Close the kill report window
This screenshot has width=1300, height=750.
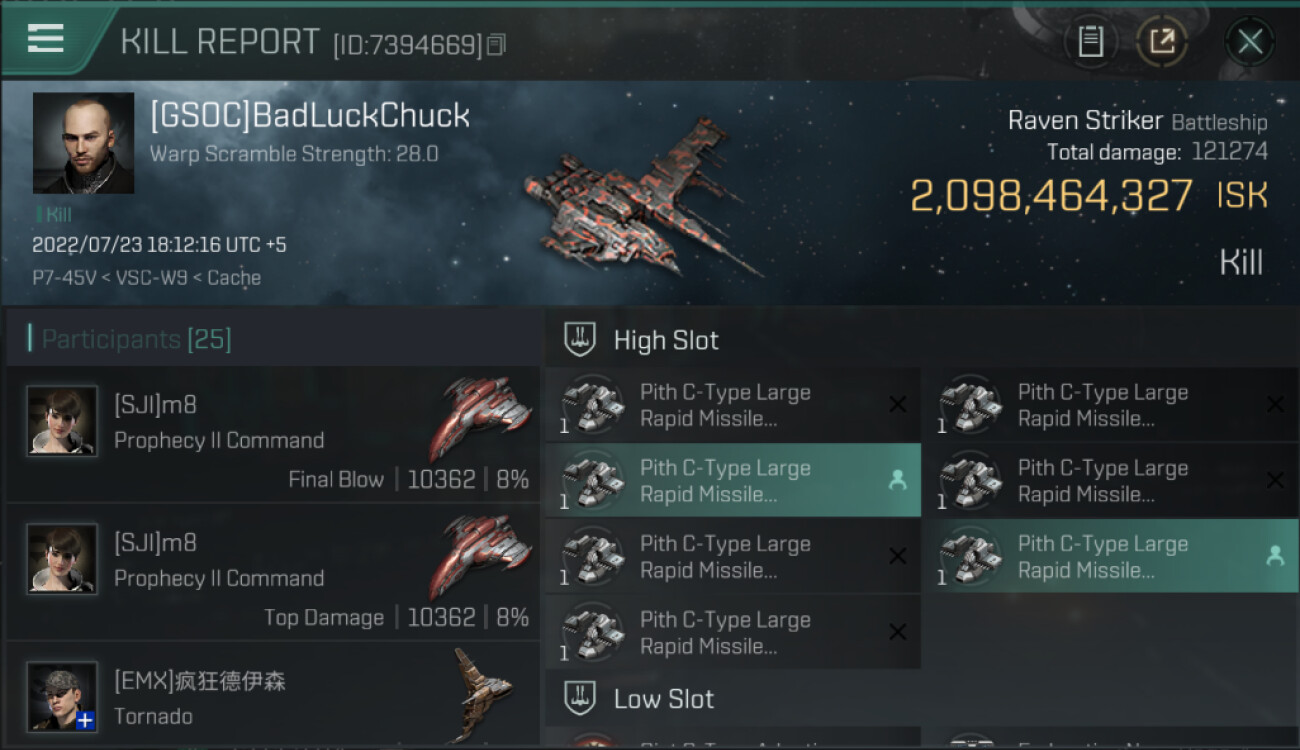pyautogui.click(x=1250, y=41)
